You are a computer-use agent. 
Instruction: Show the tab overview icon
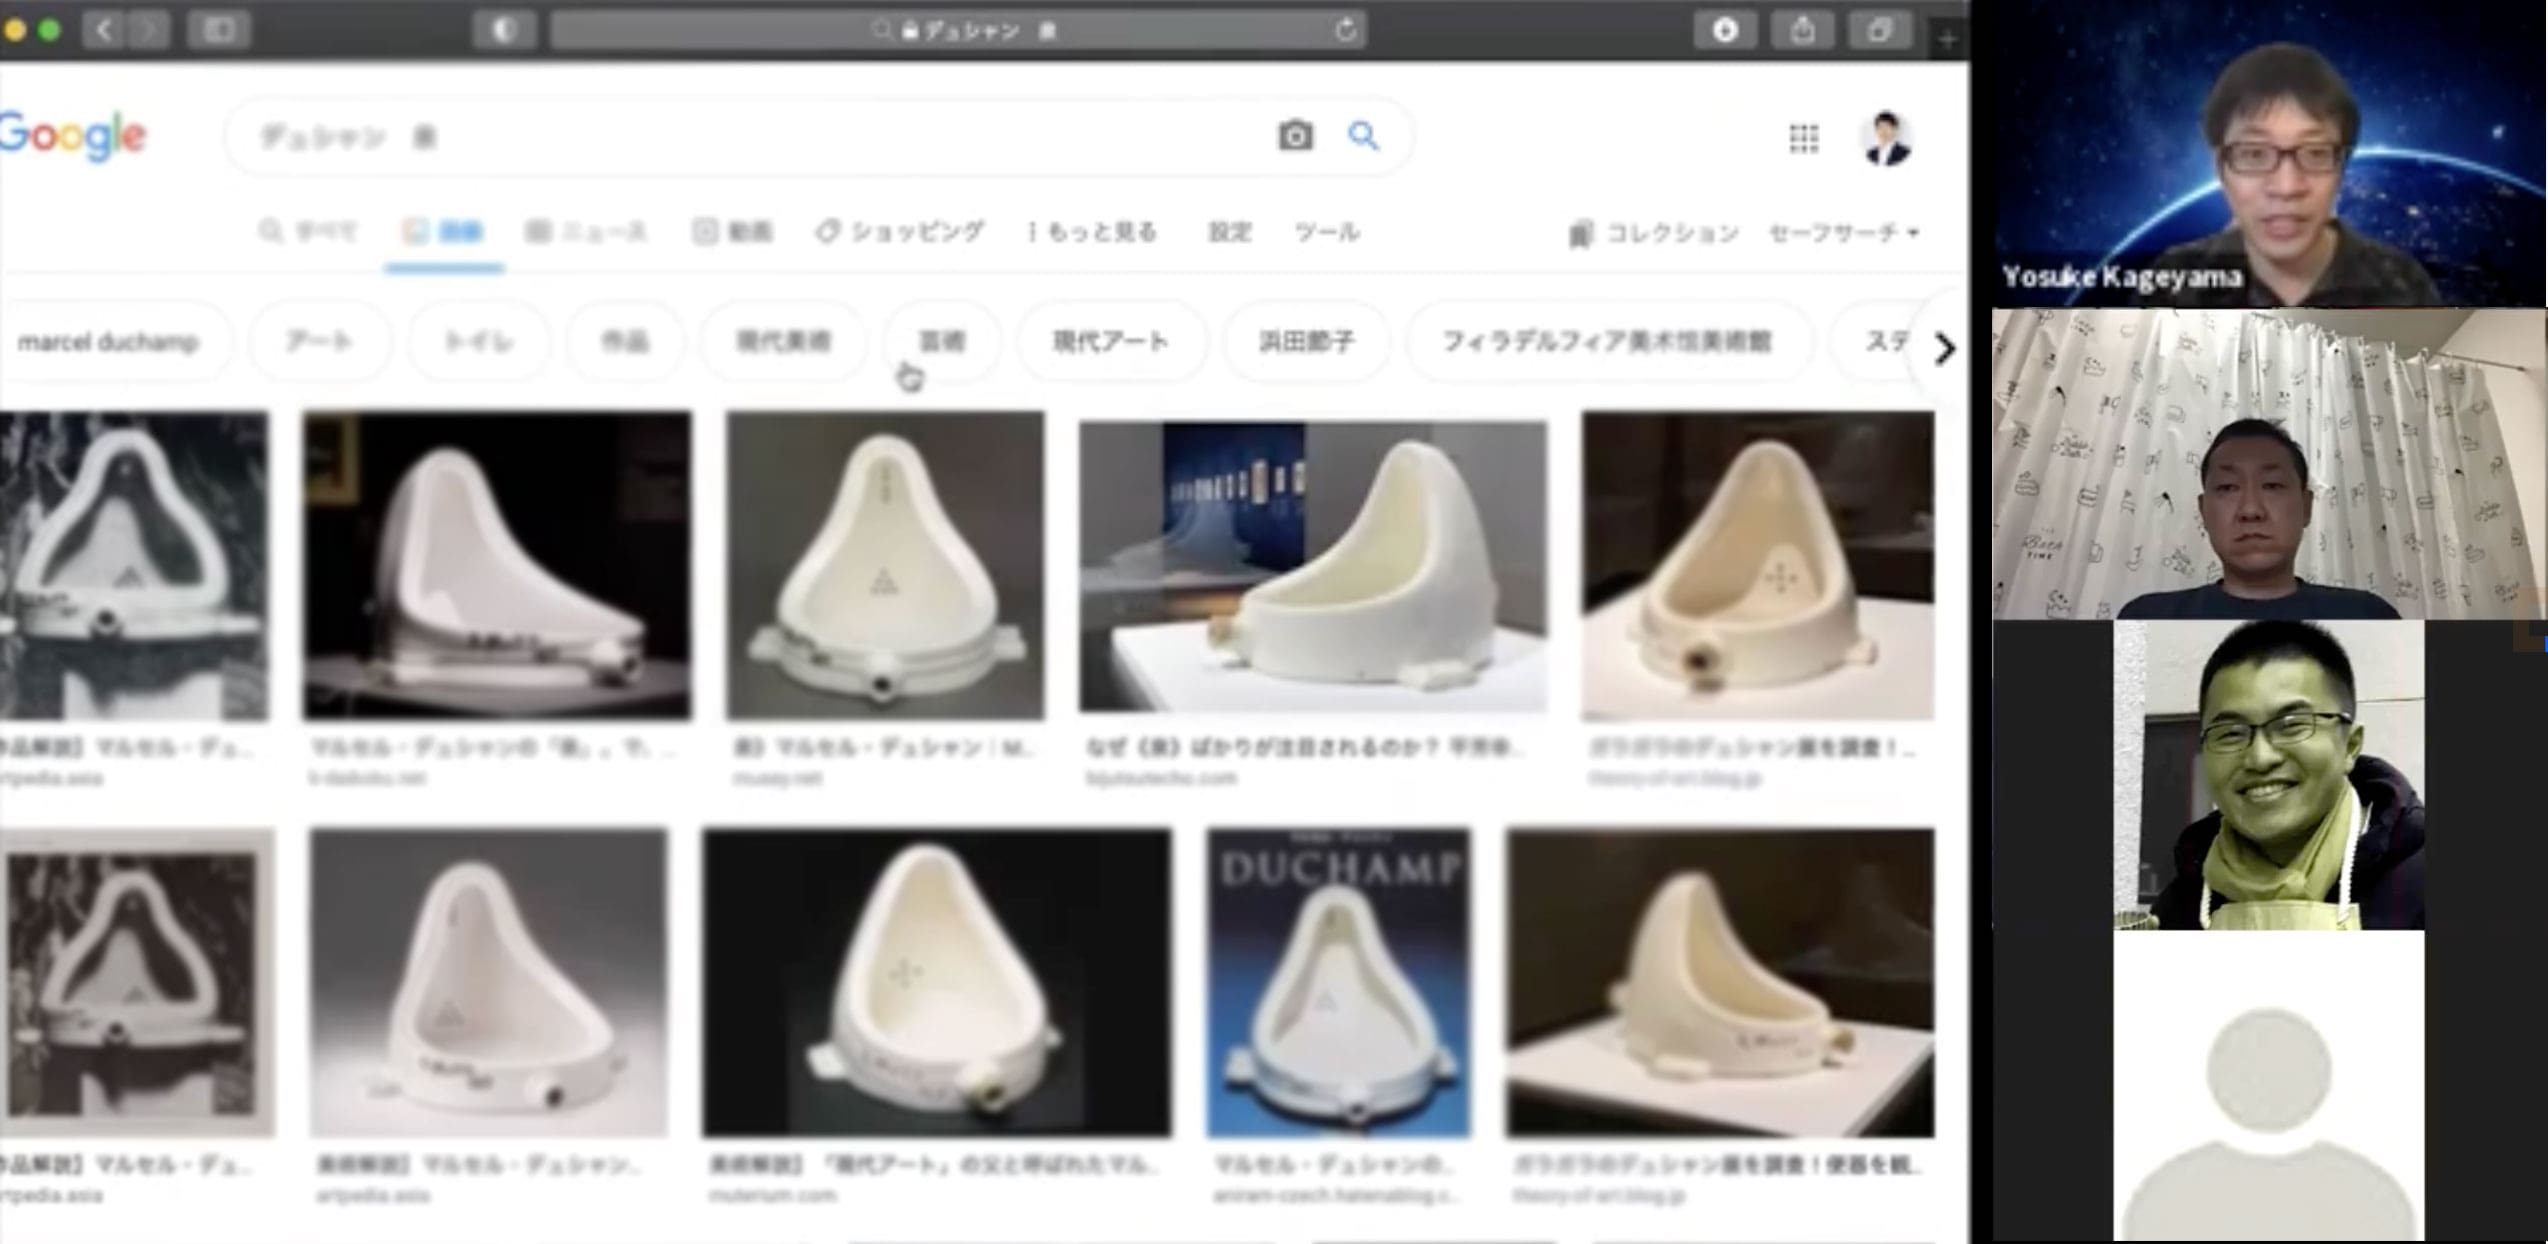tap(1880, 31)
